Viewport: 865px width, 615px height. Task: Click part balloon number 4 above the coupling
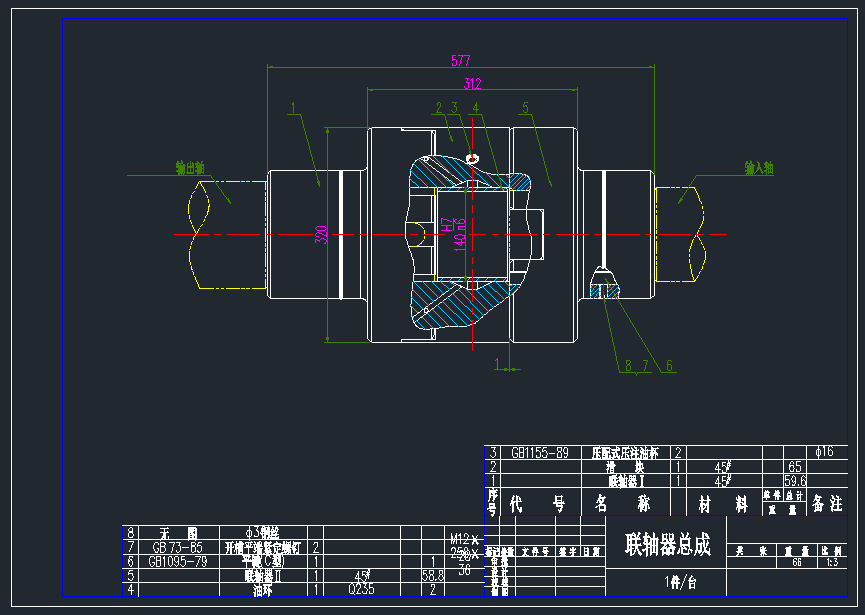tap(476, 108)
